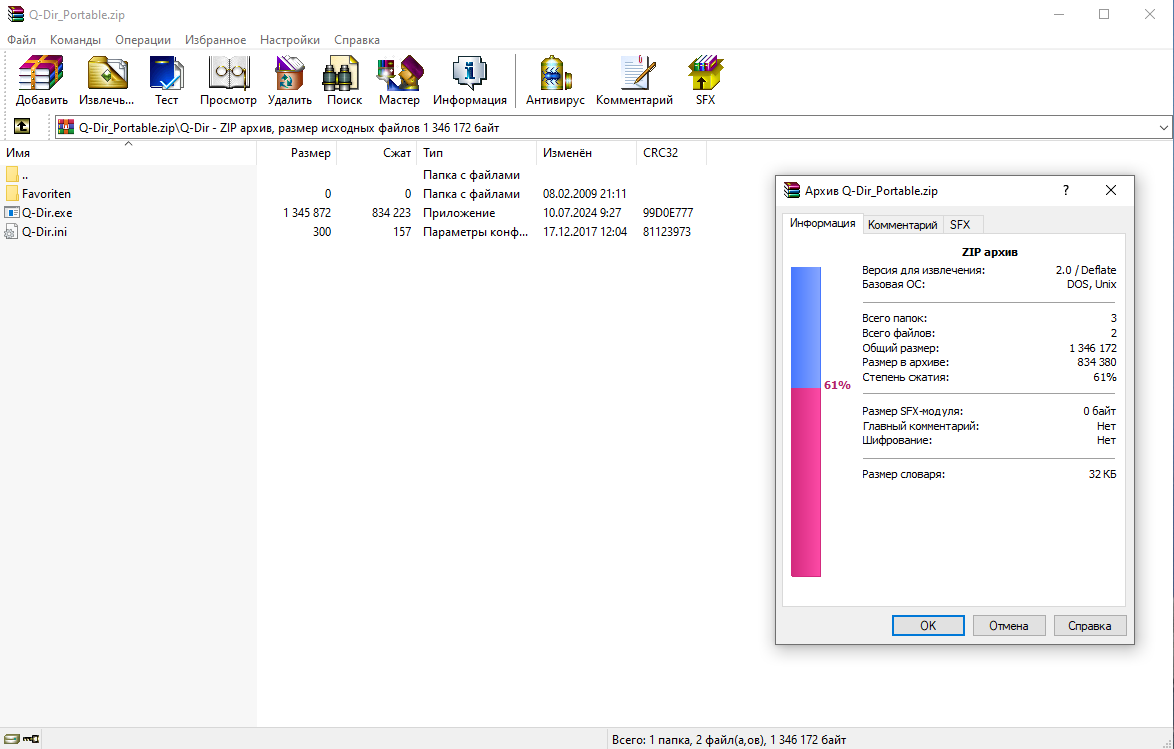Image resolution: width=1174 pixels, height=749 pixels.
Task: Sort by the CRC32 column header
Action: coord(671,153)
